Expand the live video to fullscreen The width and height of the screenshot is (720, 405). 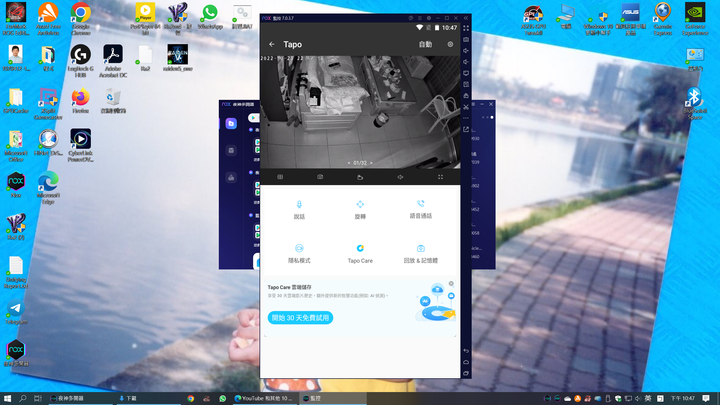click(x=440, y=177)
